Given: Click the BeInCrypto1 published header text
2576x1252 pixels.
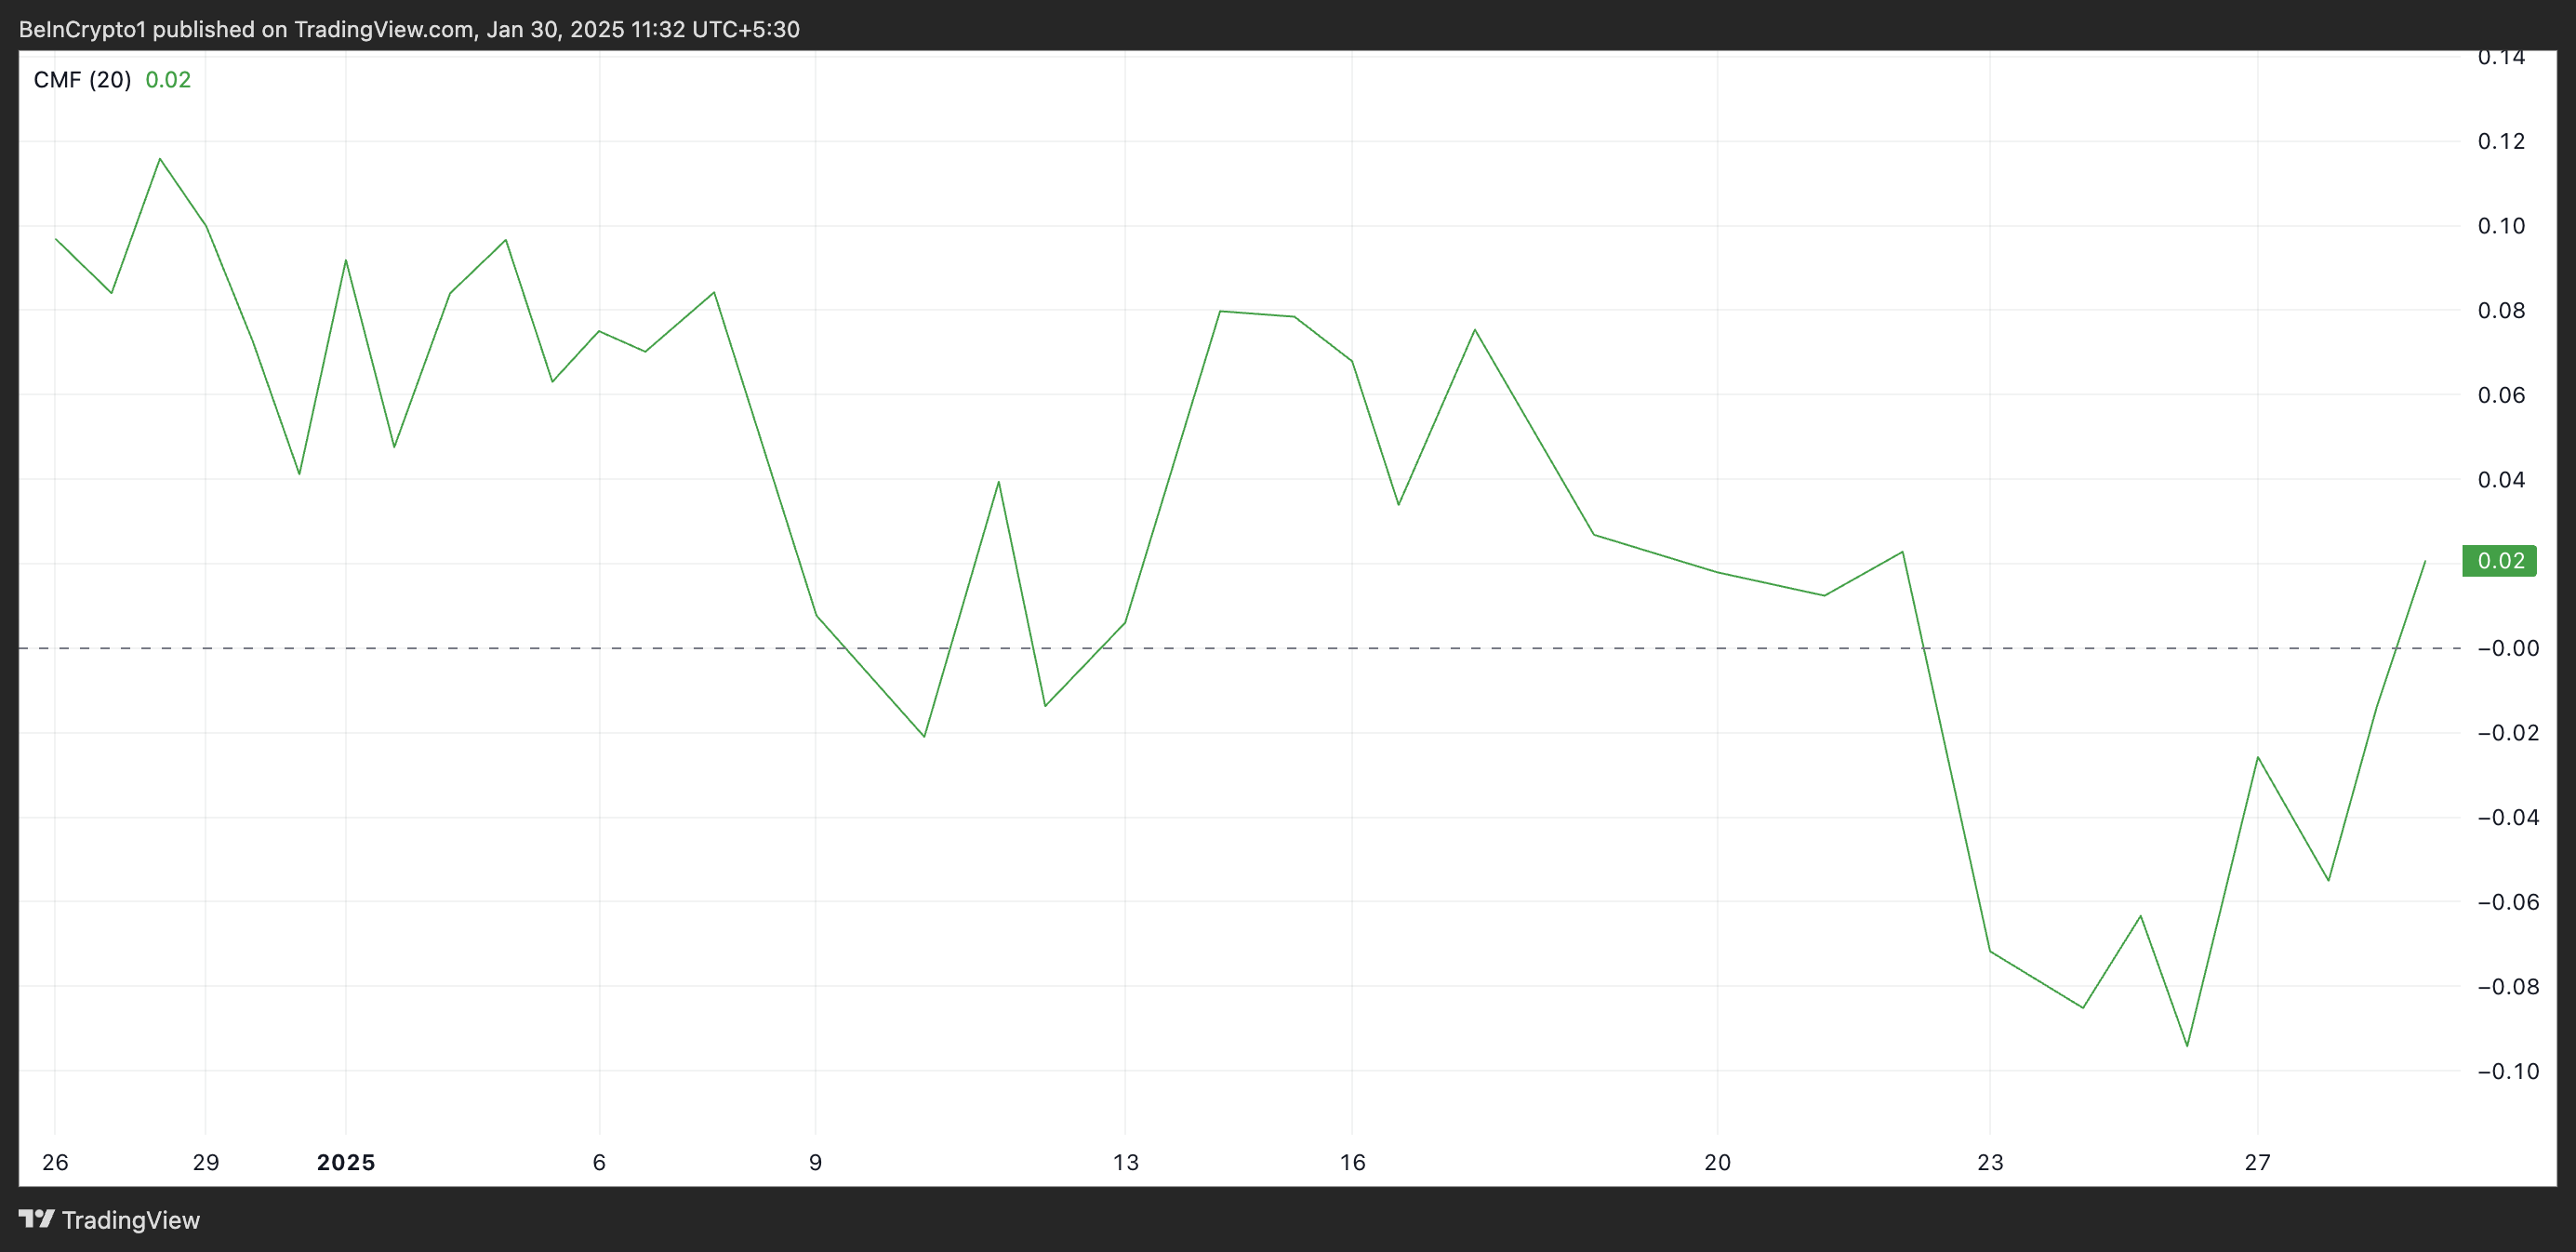Looking at the screenshot, I should coord(409,29).
